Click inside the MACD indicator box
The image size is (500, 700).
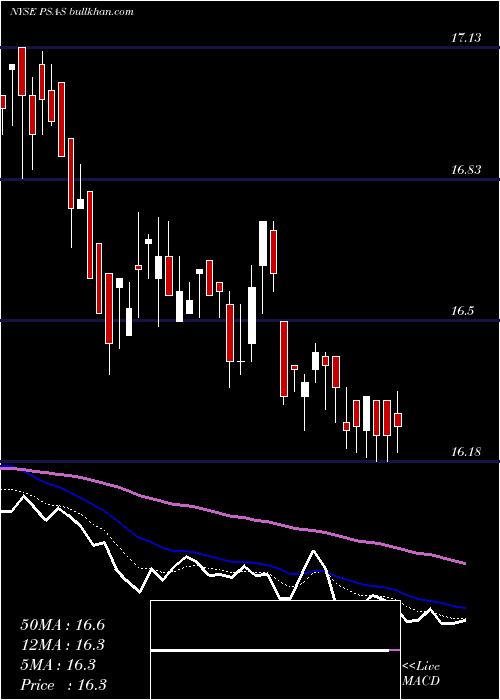tap(275, 650)
